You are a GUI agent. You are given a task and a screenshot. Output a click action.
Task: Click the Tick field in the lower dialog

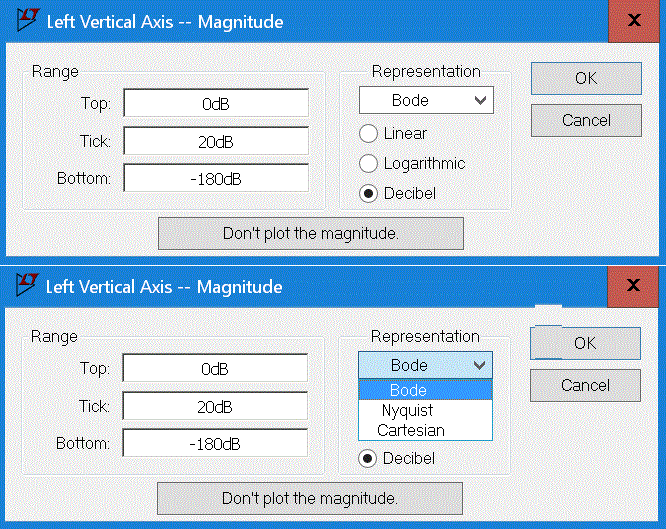[215, 406]
